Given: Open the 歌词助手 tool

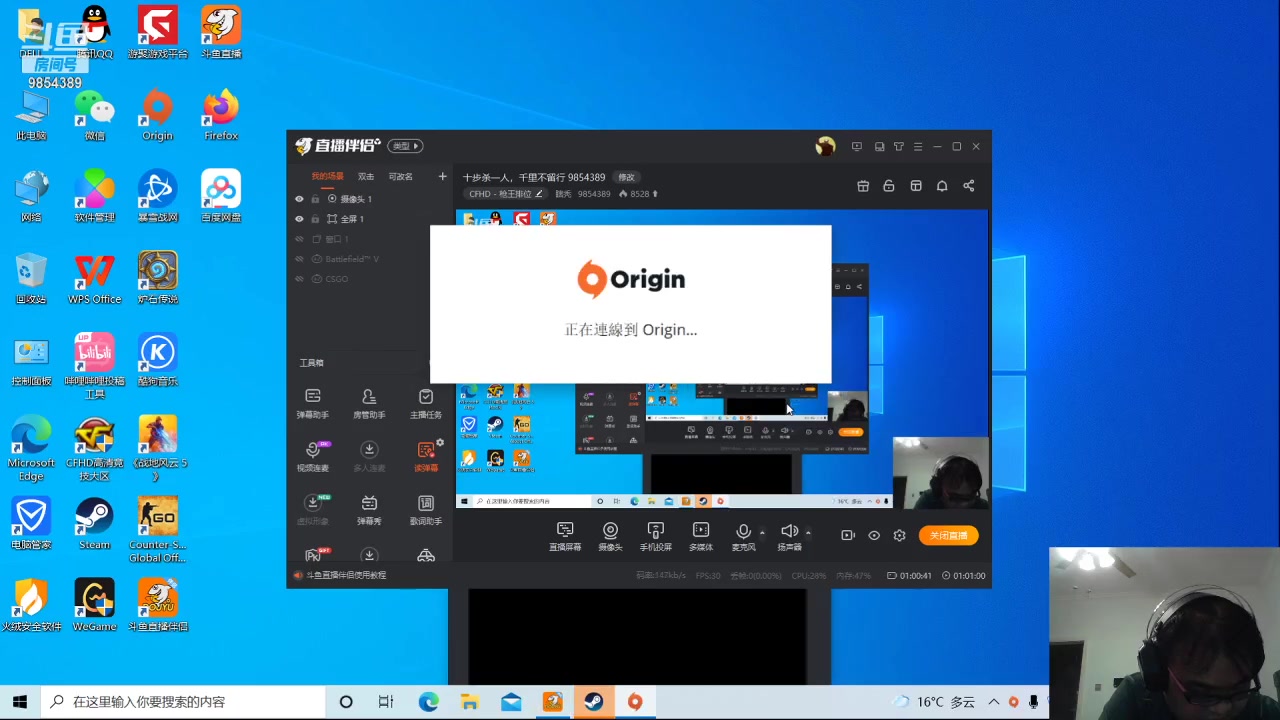Looking at the screenshot, I should tap(426, 509).
